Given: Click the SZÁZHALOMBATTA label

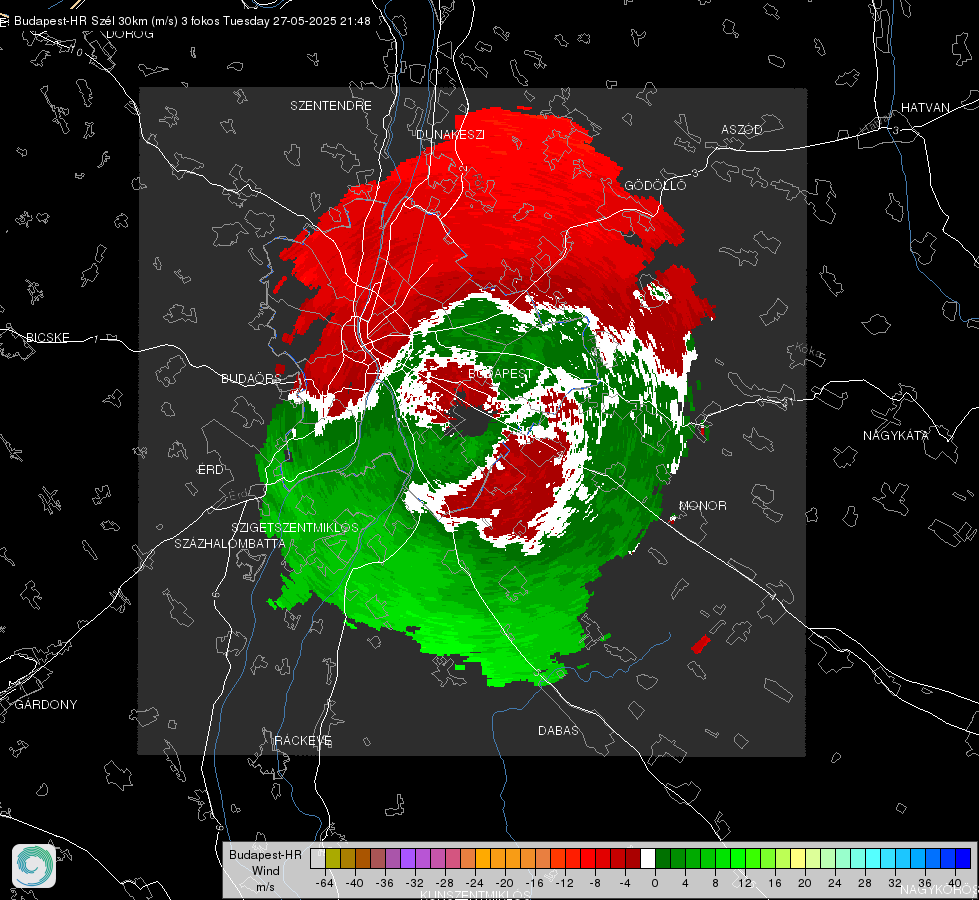Looking at the screenshot, I should click(x=230, y=543).
